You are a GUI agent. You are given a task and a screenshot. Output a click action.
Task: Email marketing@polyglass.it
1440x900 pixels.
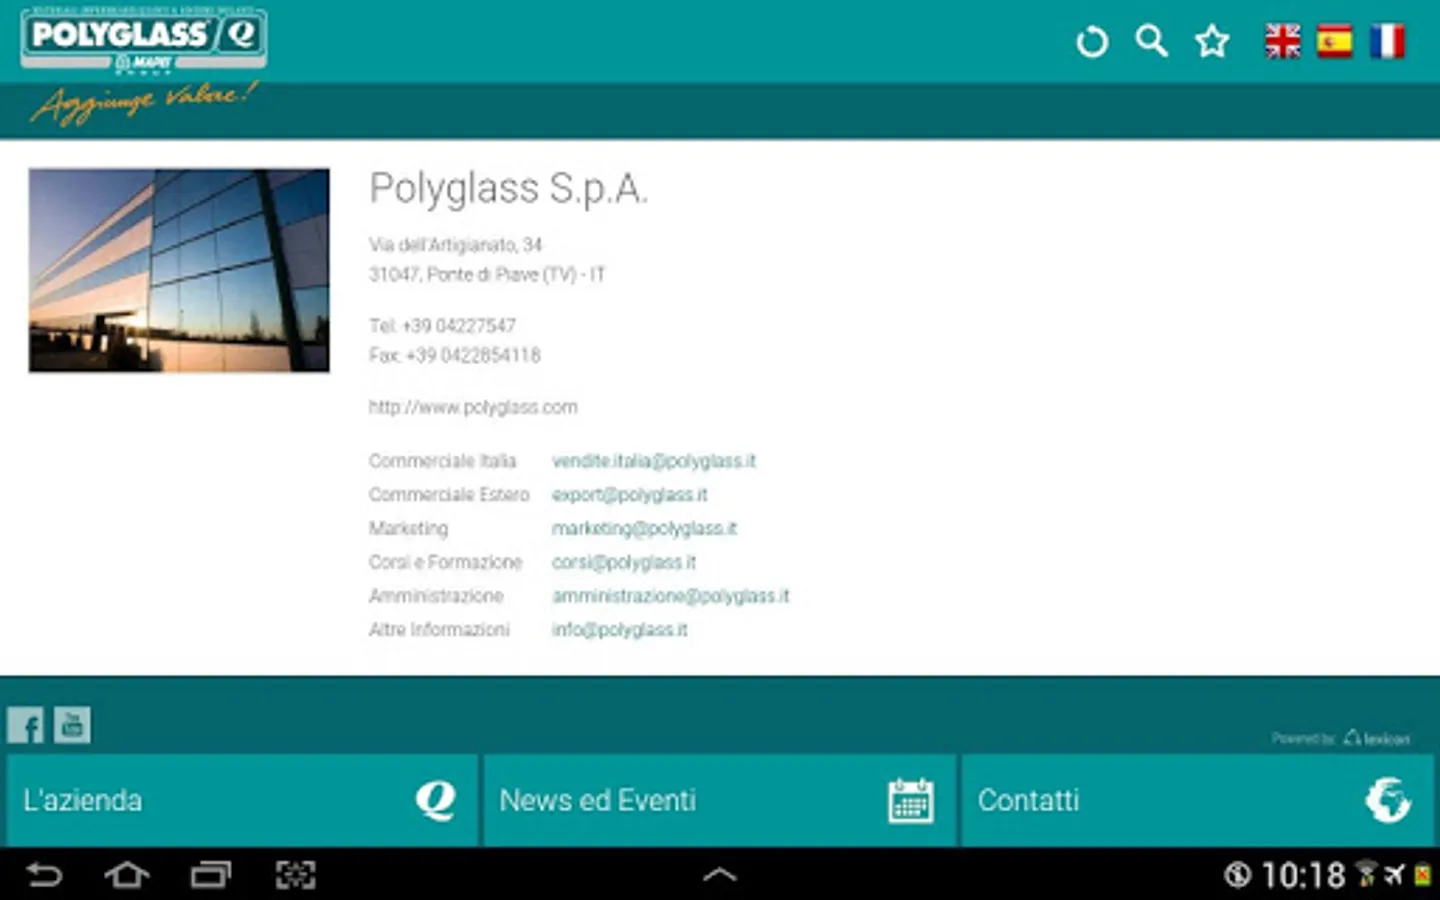tap(644, 528)
